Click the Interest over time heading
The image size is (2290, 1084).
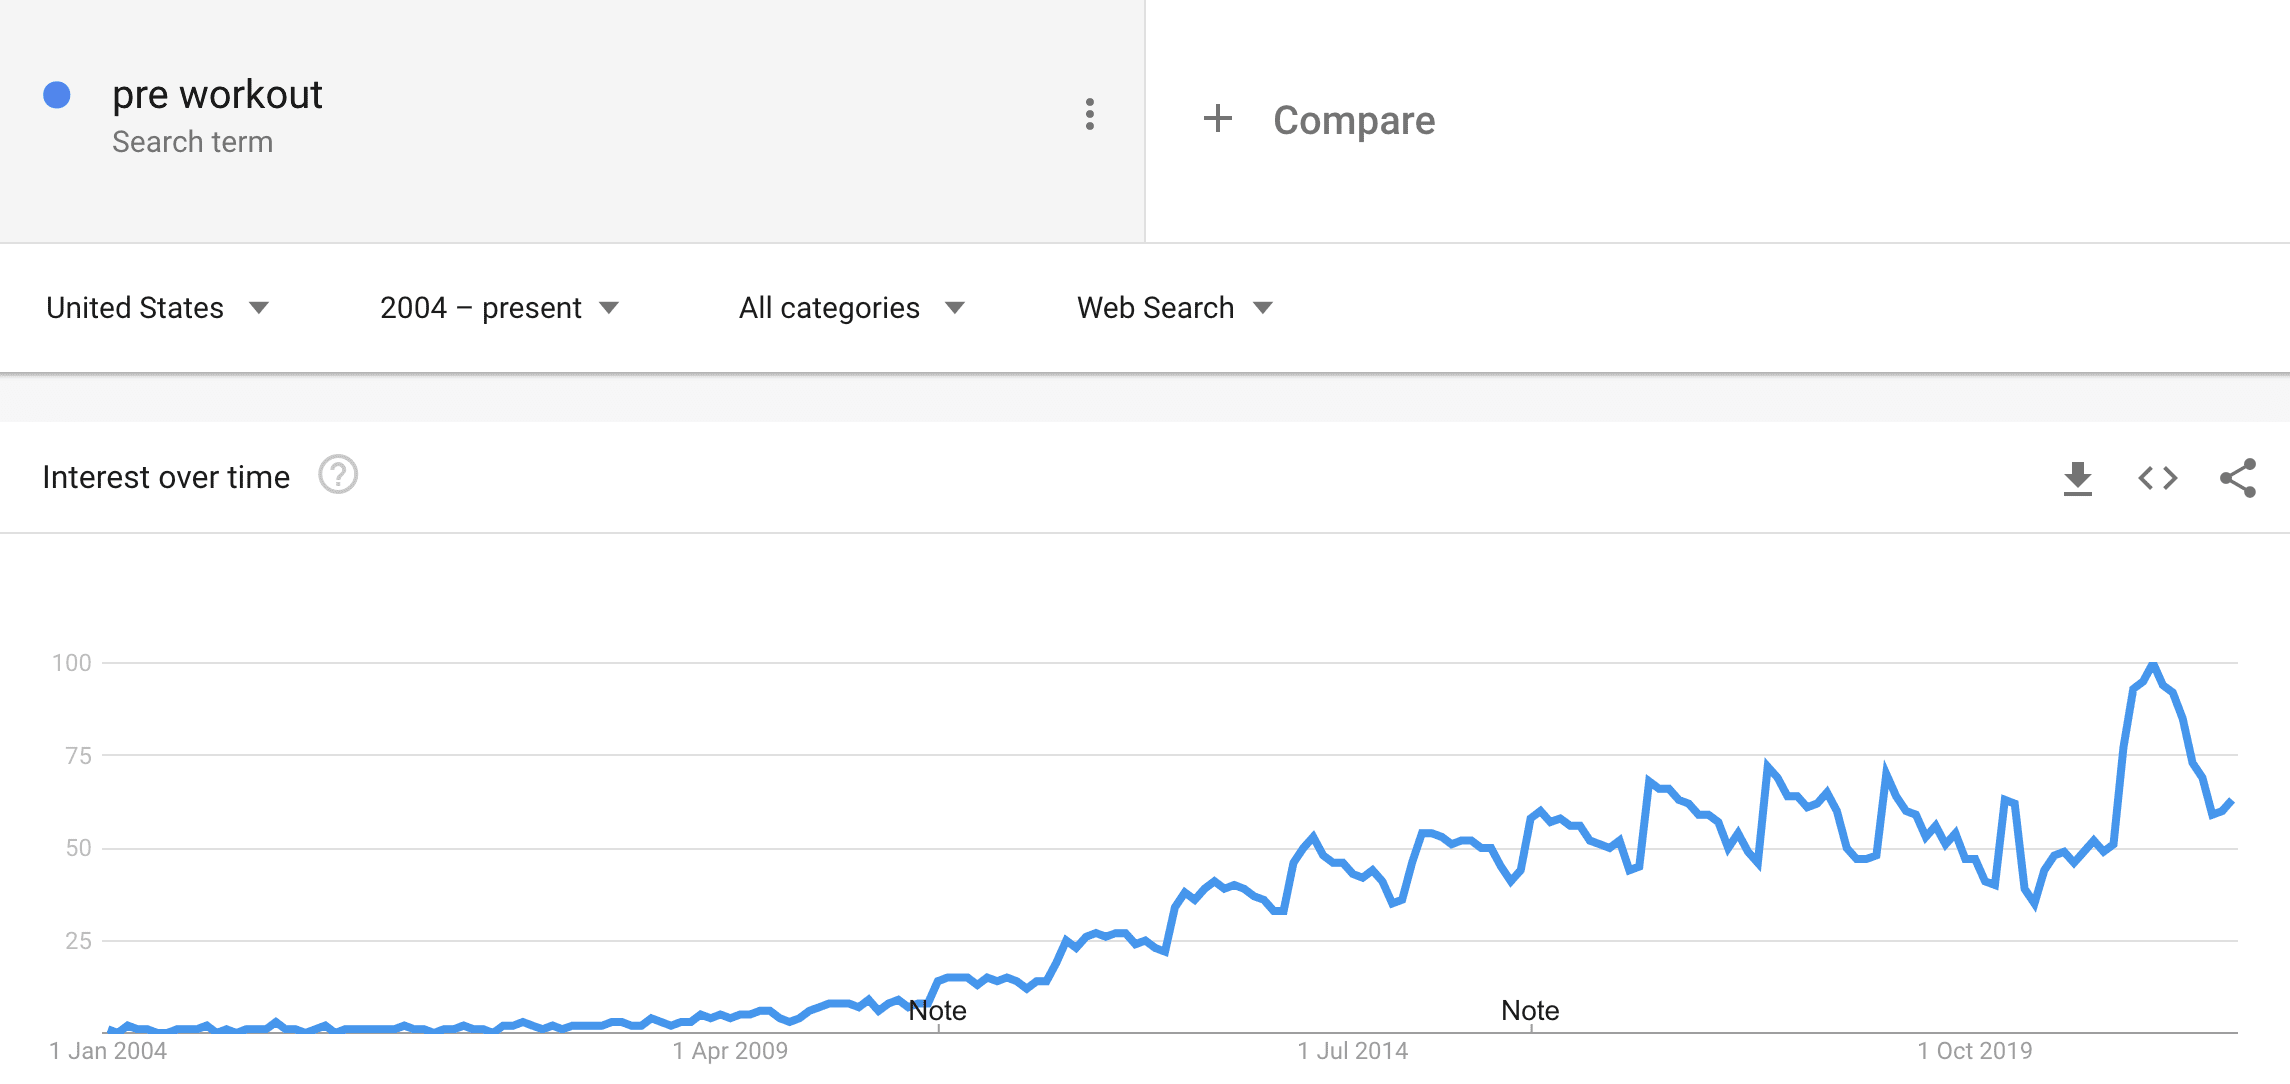[166, 477]
